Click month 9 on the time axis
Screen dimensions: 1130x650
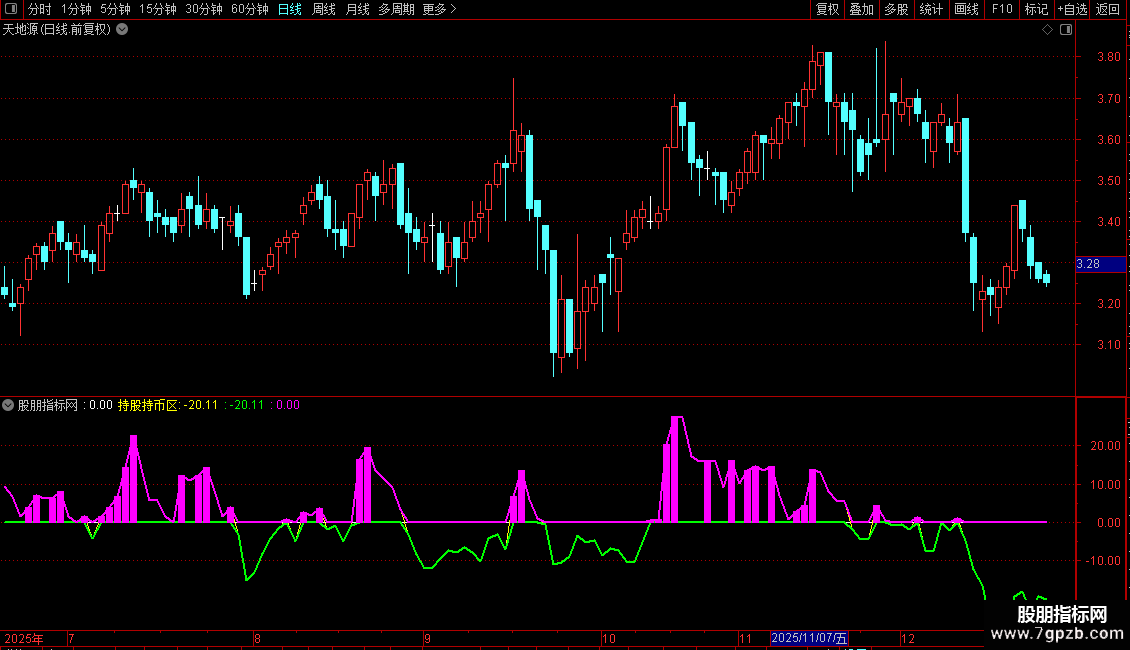pyautogui.click(x=427, y=638)
